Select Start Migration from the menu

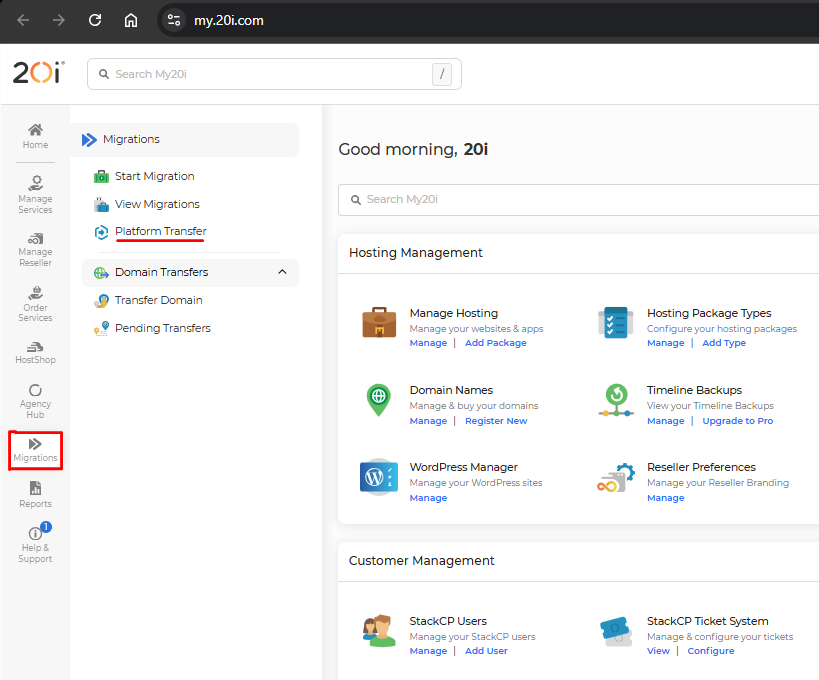click(x=154, y=176)
